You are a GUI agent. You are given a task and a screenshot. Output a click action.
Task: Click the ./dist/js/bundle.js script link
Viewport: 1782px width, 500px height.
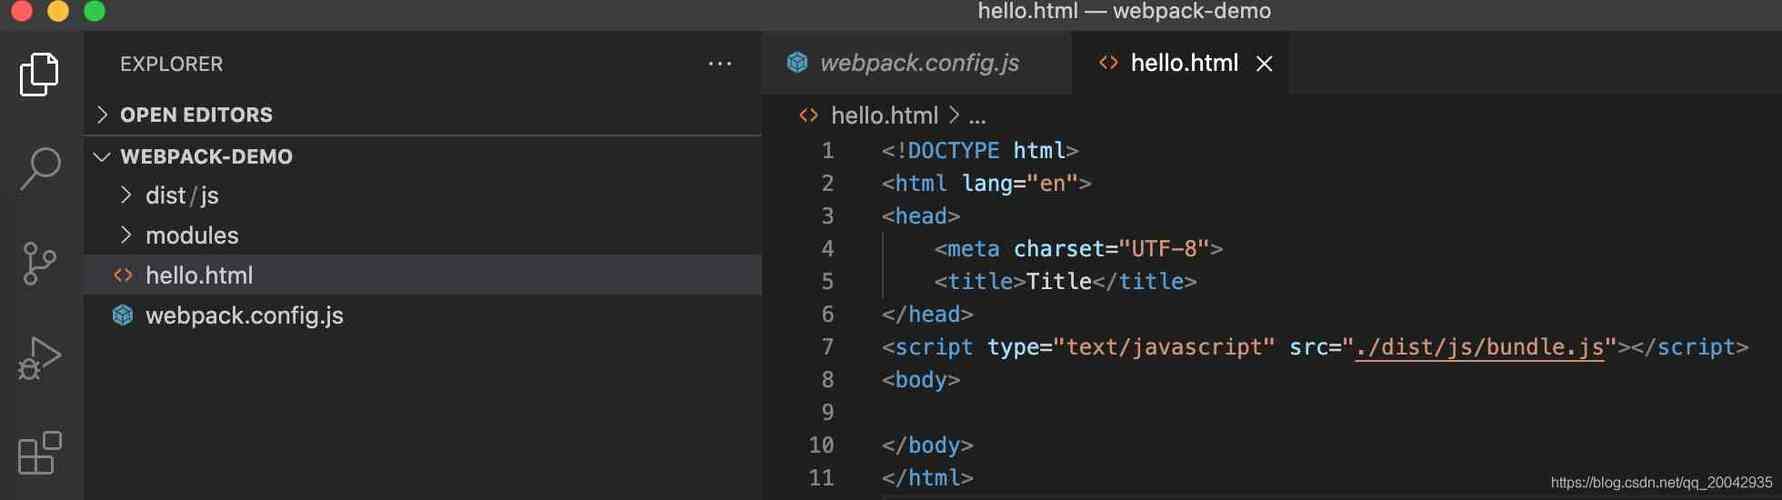[x=1478, y=347]
